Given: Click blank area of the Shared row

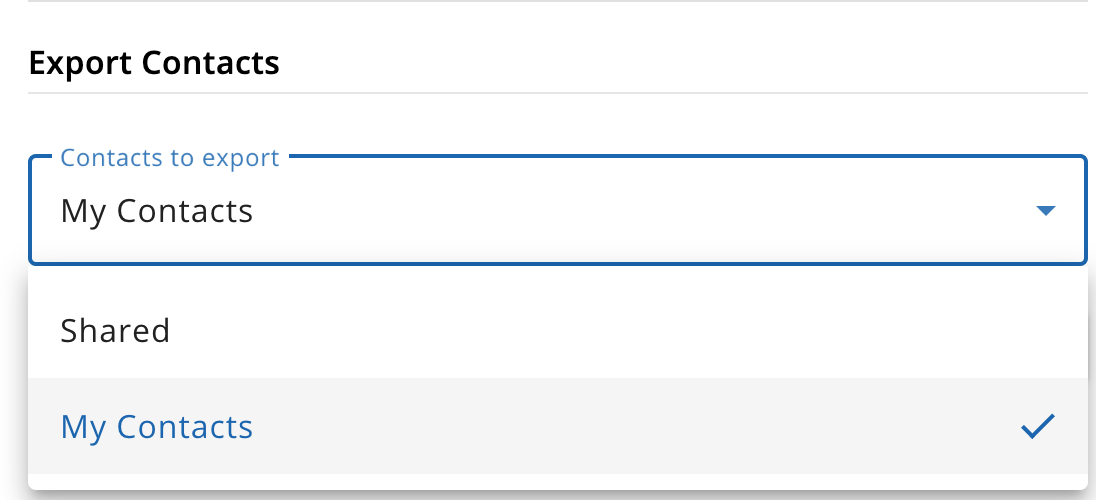Looking at the screenshot, I should tap(629, 330).
